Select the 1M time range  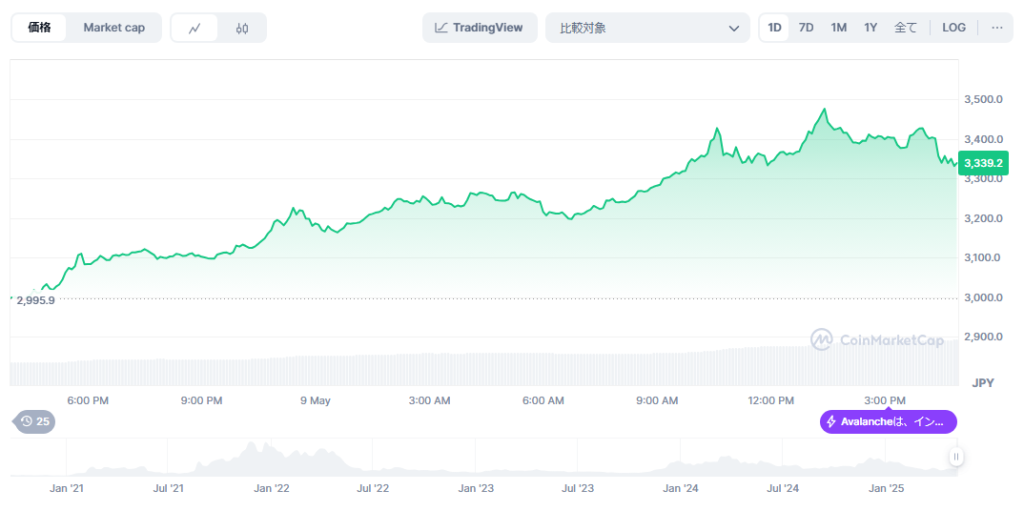pos(838,28)
